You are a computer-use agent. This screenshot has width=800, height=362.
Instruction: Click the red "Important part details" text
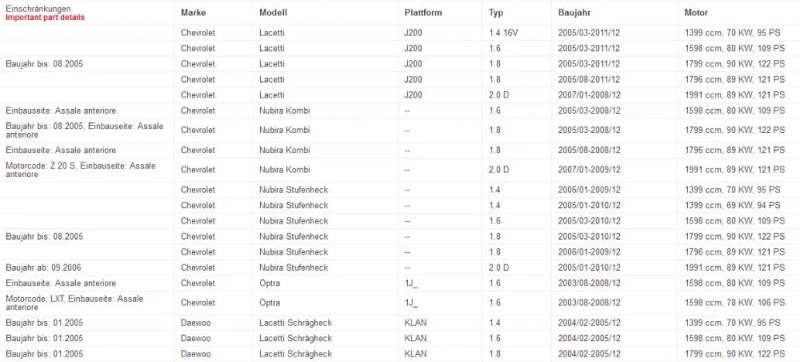point(45,18)
